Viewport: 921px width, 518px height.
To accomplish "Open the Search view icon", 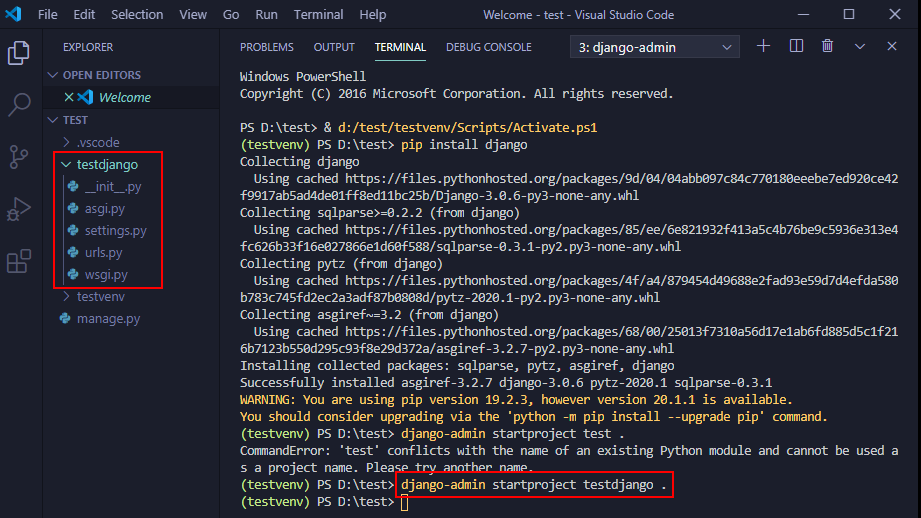I will pos(19,105).
